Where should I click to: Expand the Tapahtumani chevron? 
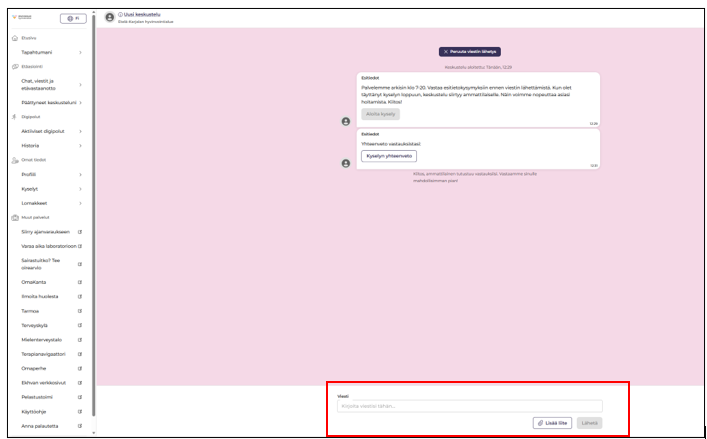[x=80, y=51]
